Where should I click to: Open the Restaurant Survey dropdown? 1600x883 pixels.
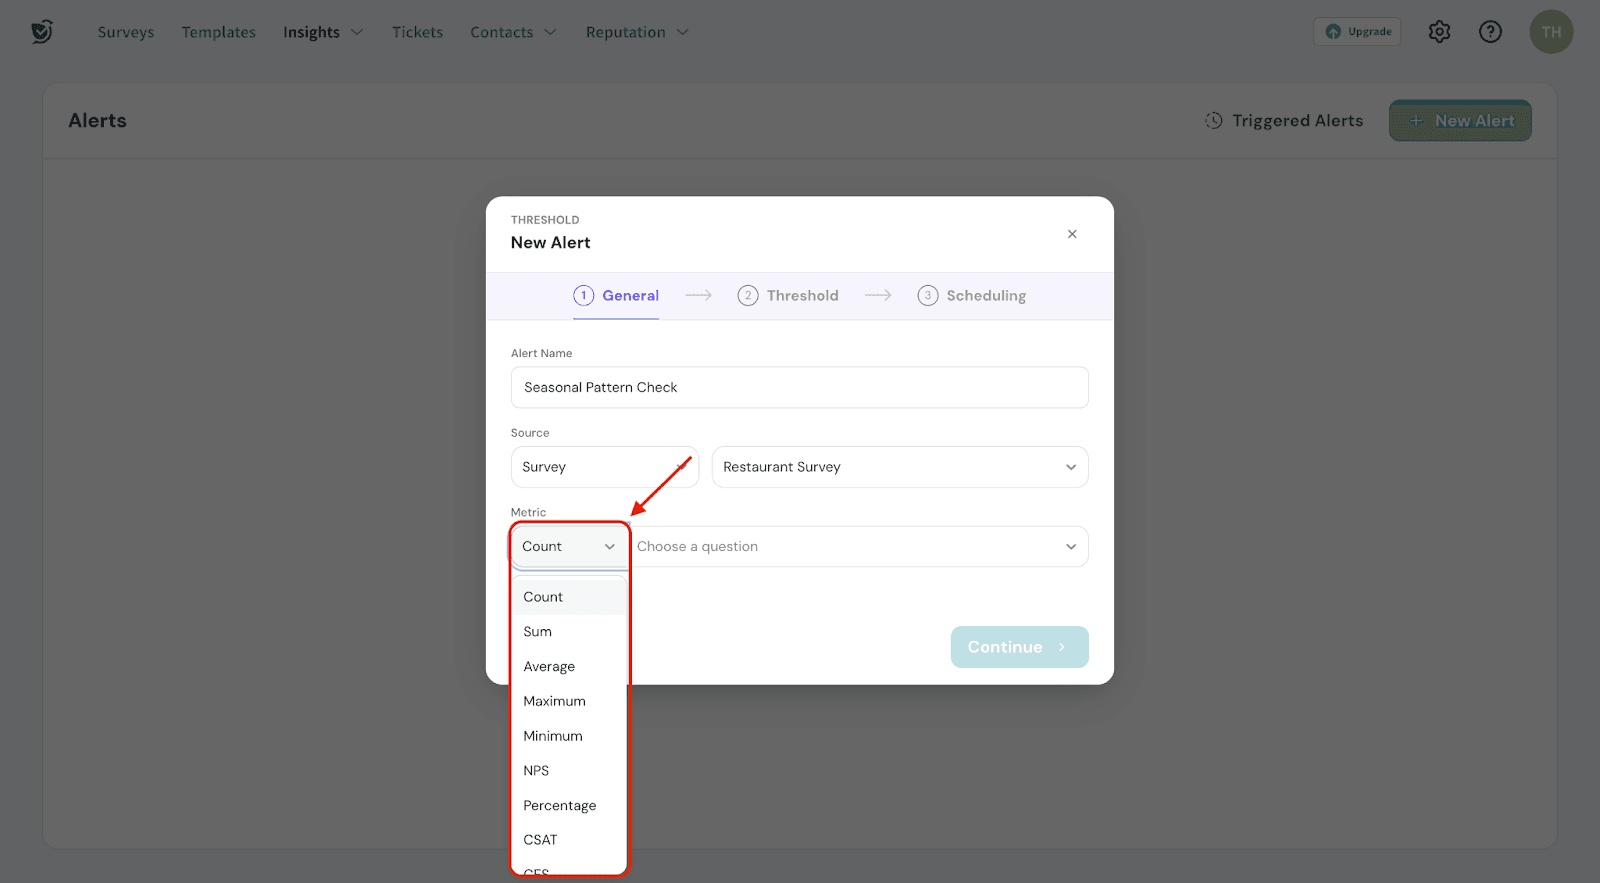coord(899,467)
